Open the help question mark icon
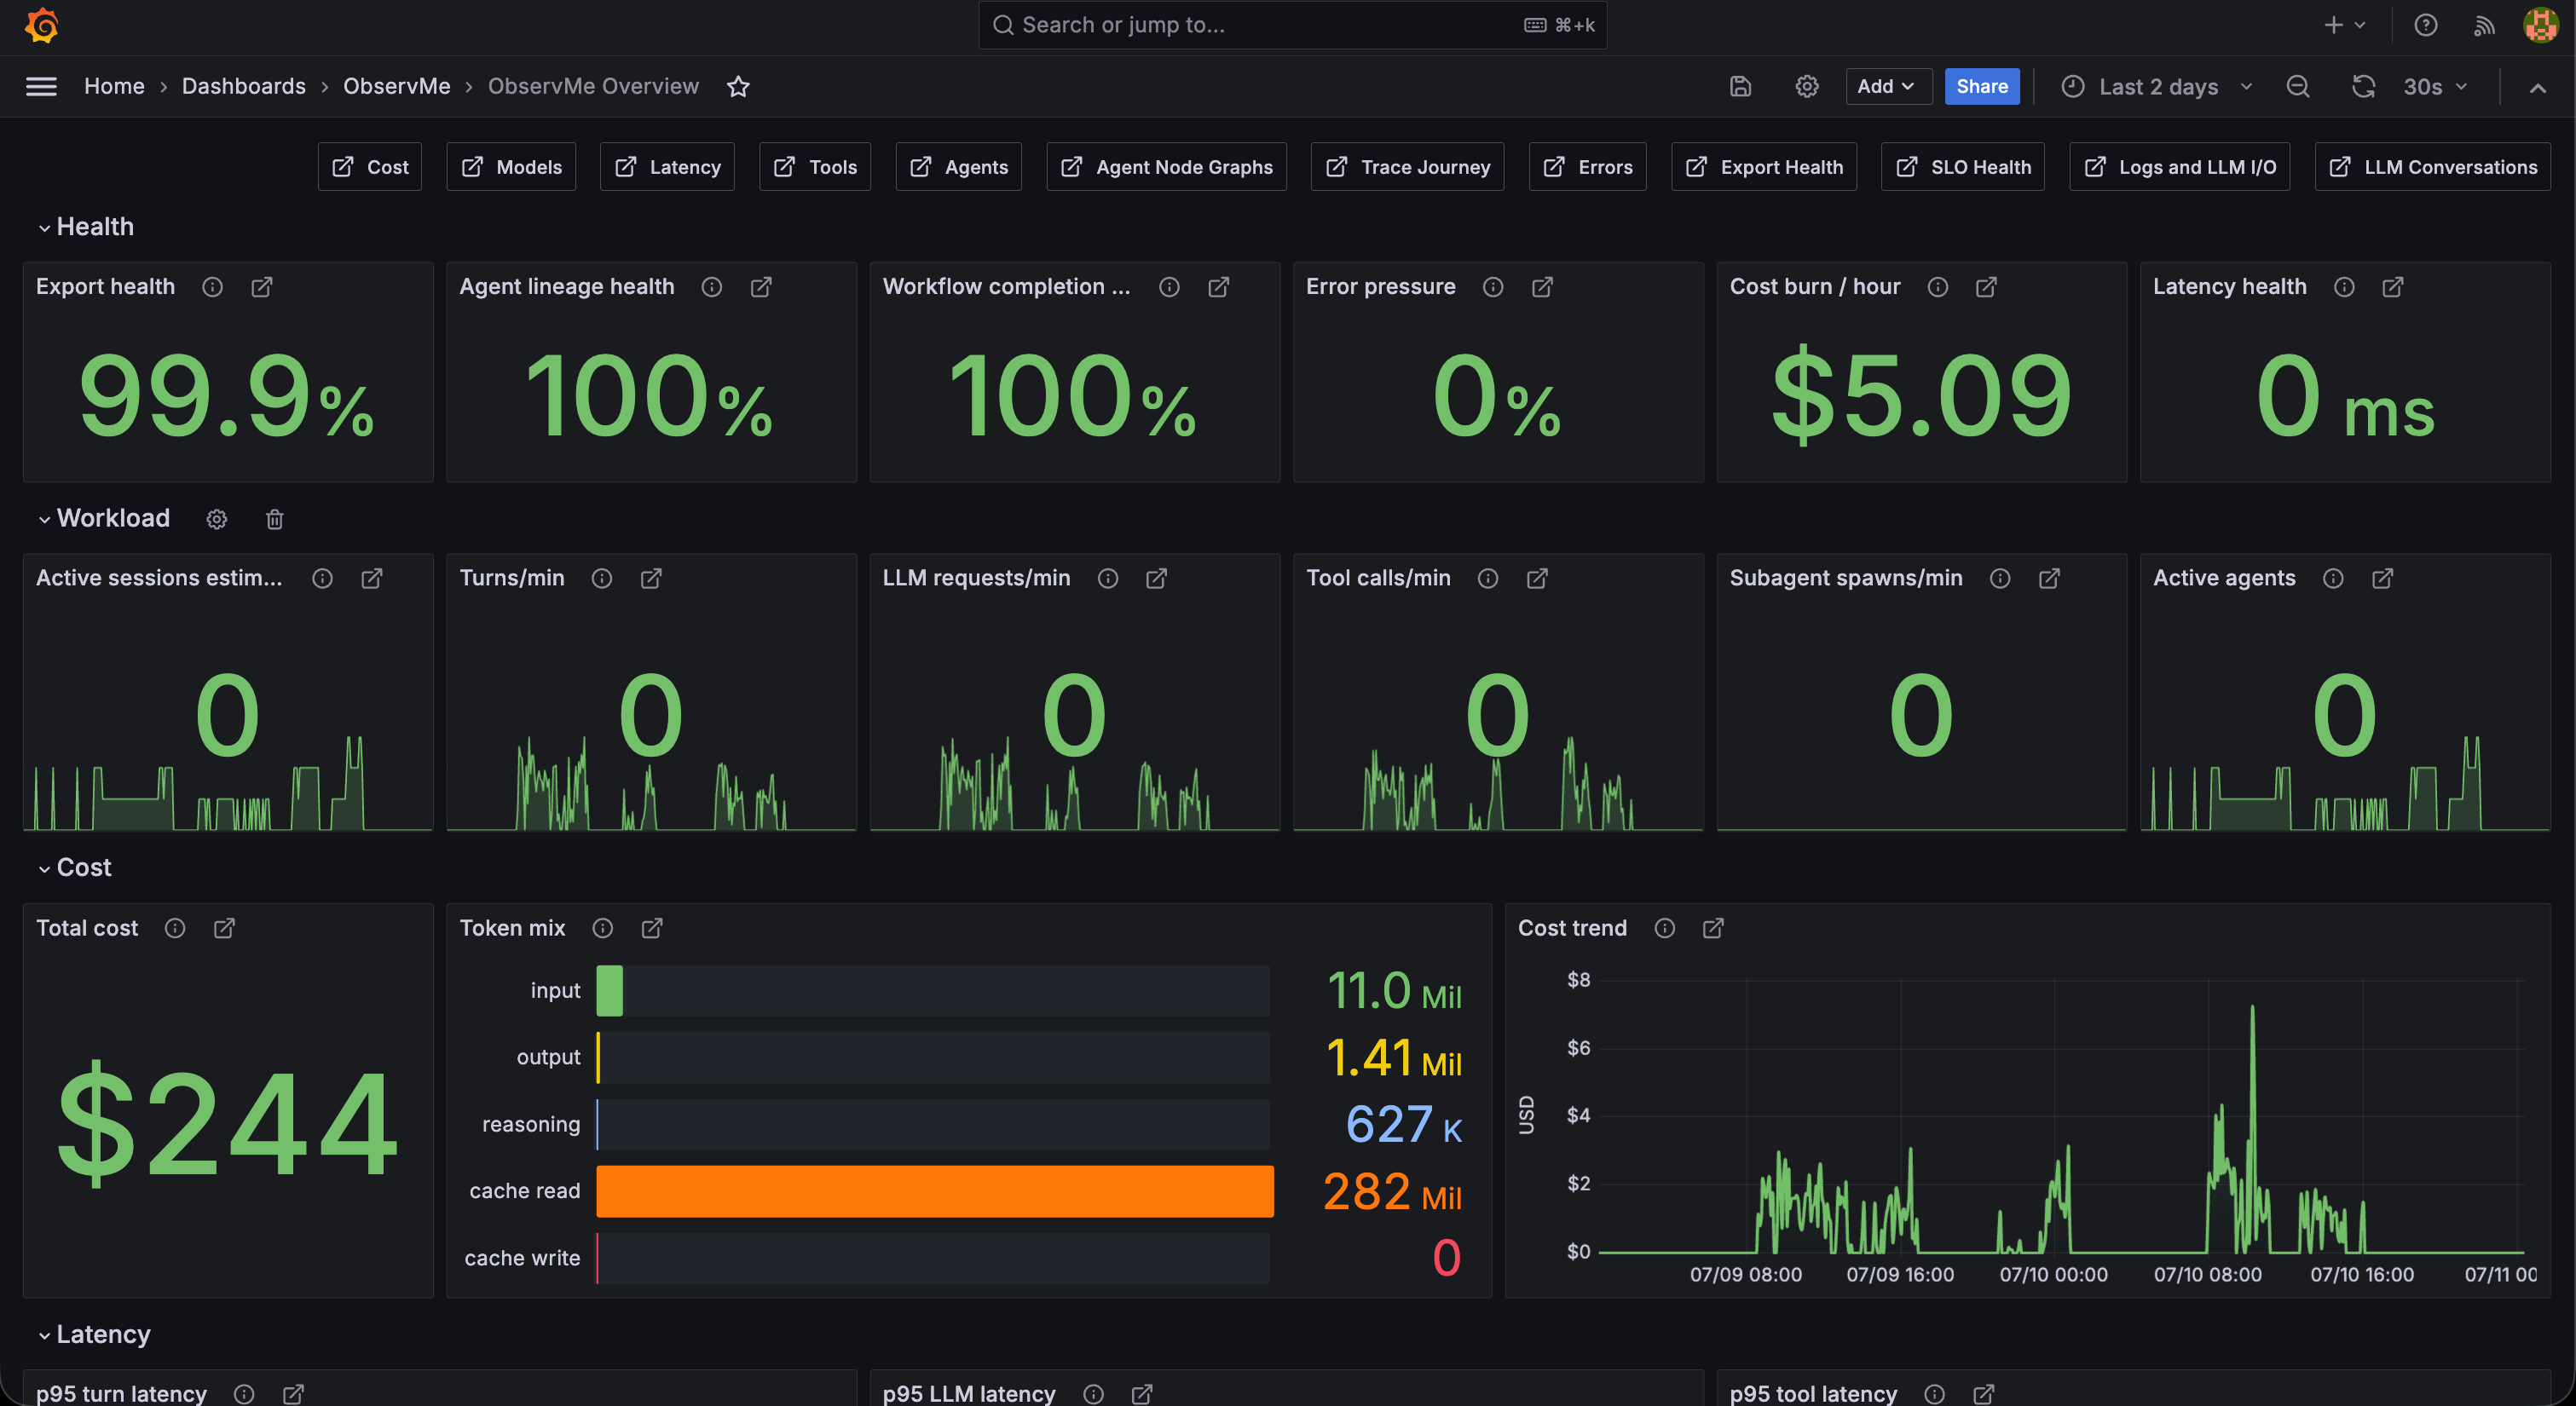 click(2426, 25)
